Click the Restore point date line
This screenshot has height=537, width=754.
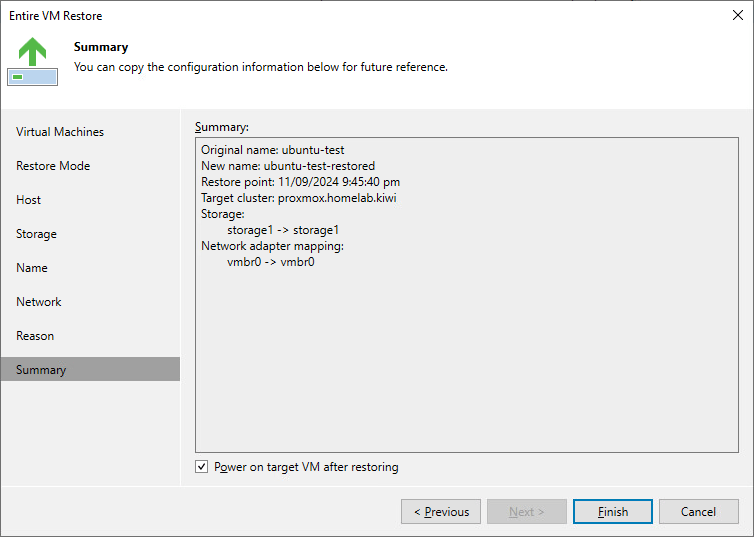point(300,182)
